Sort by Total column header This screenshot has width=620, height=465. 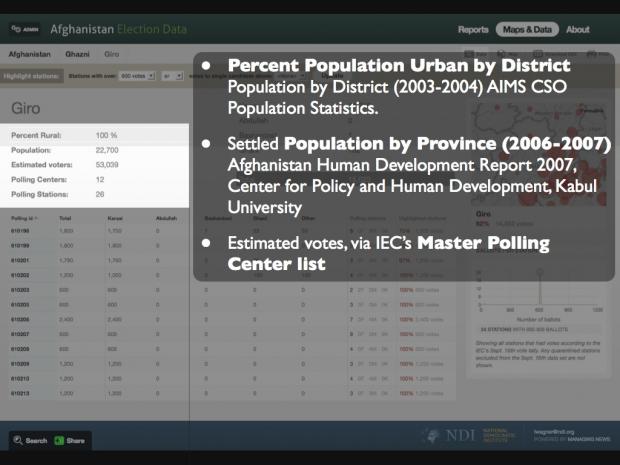(65, 218)
